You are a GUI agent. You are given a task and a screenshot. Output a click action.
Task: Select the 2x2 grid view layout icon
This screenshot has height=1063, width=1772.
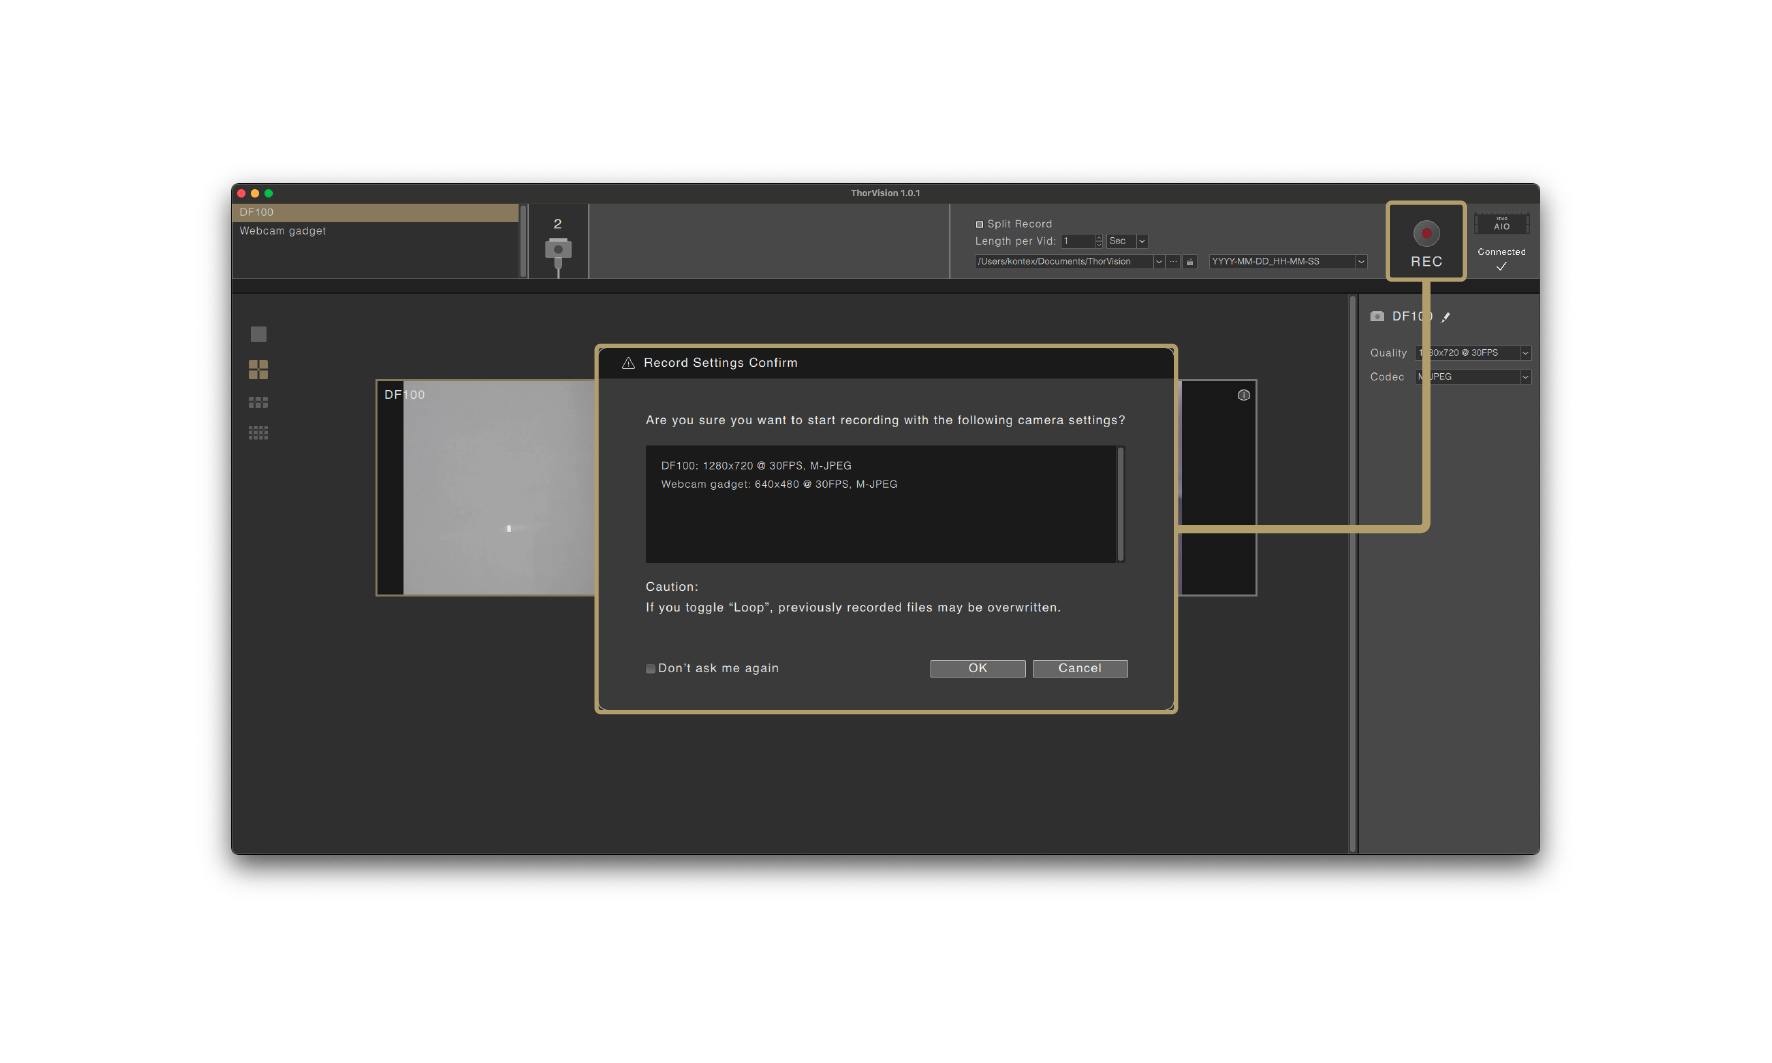[x=258, y=368]
